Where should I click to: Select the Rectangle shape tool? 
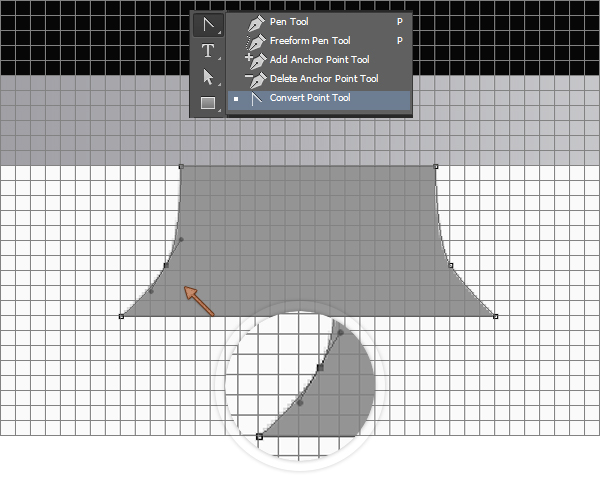[x=208, y=102]
